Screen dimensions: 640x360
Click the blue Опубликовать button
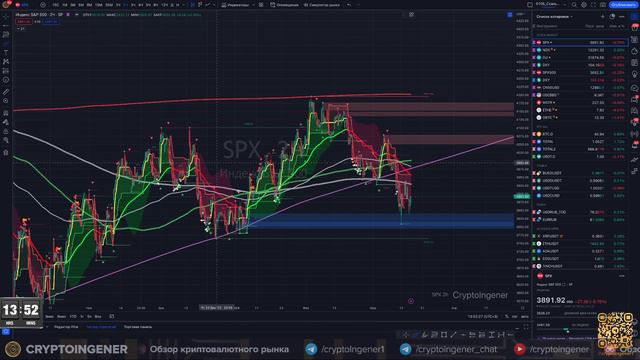(x=623, y=5)
